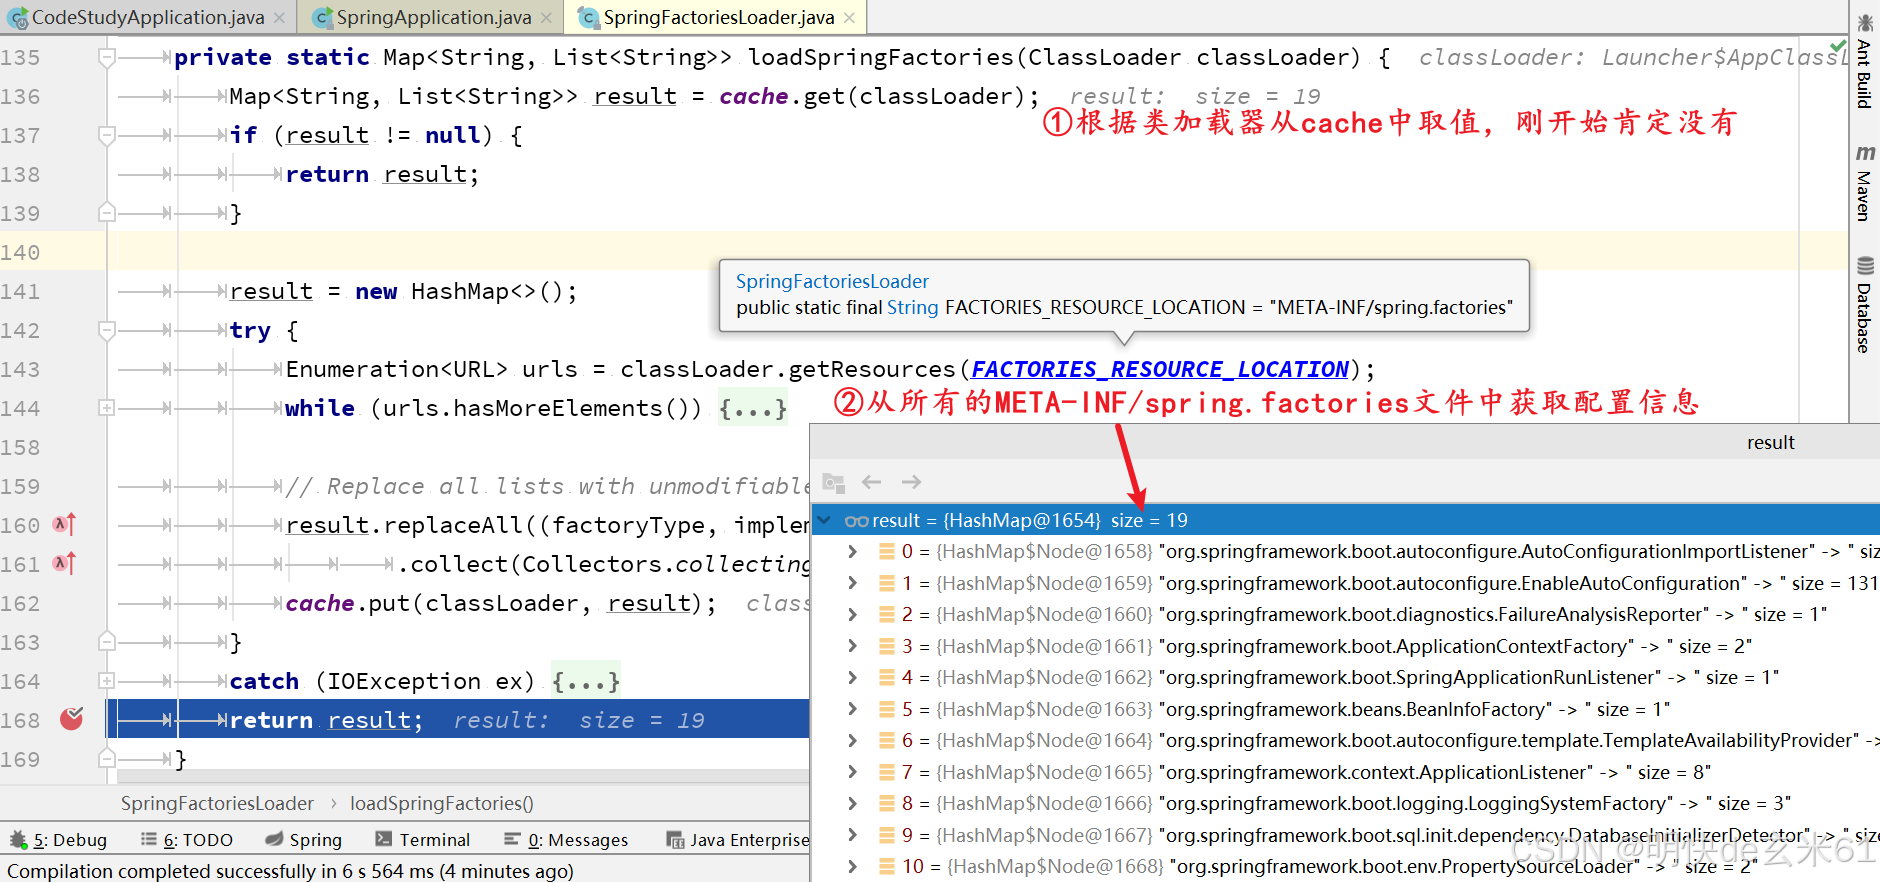
Task: Select row for HashMap$Node@1665 entry
Action: coord(1345,772)
